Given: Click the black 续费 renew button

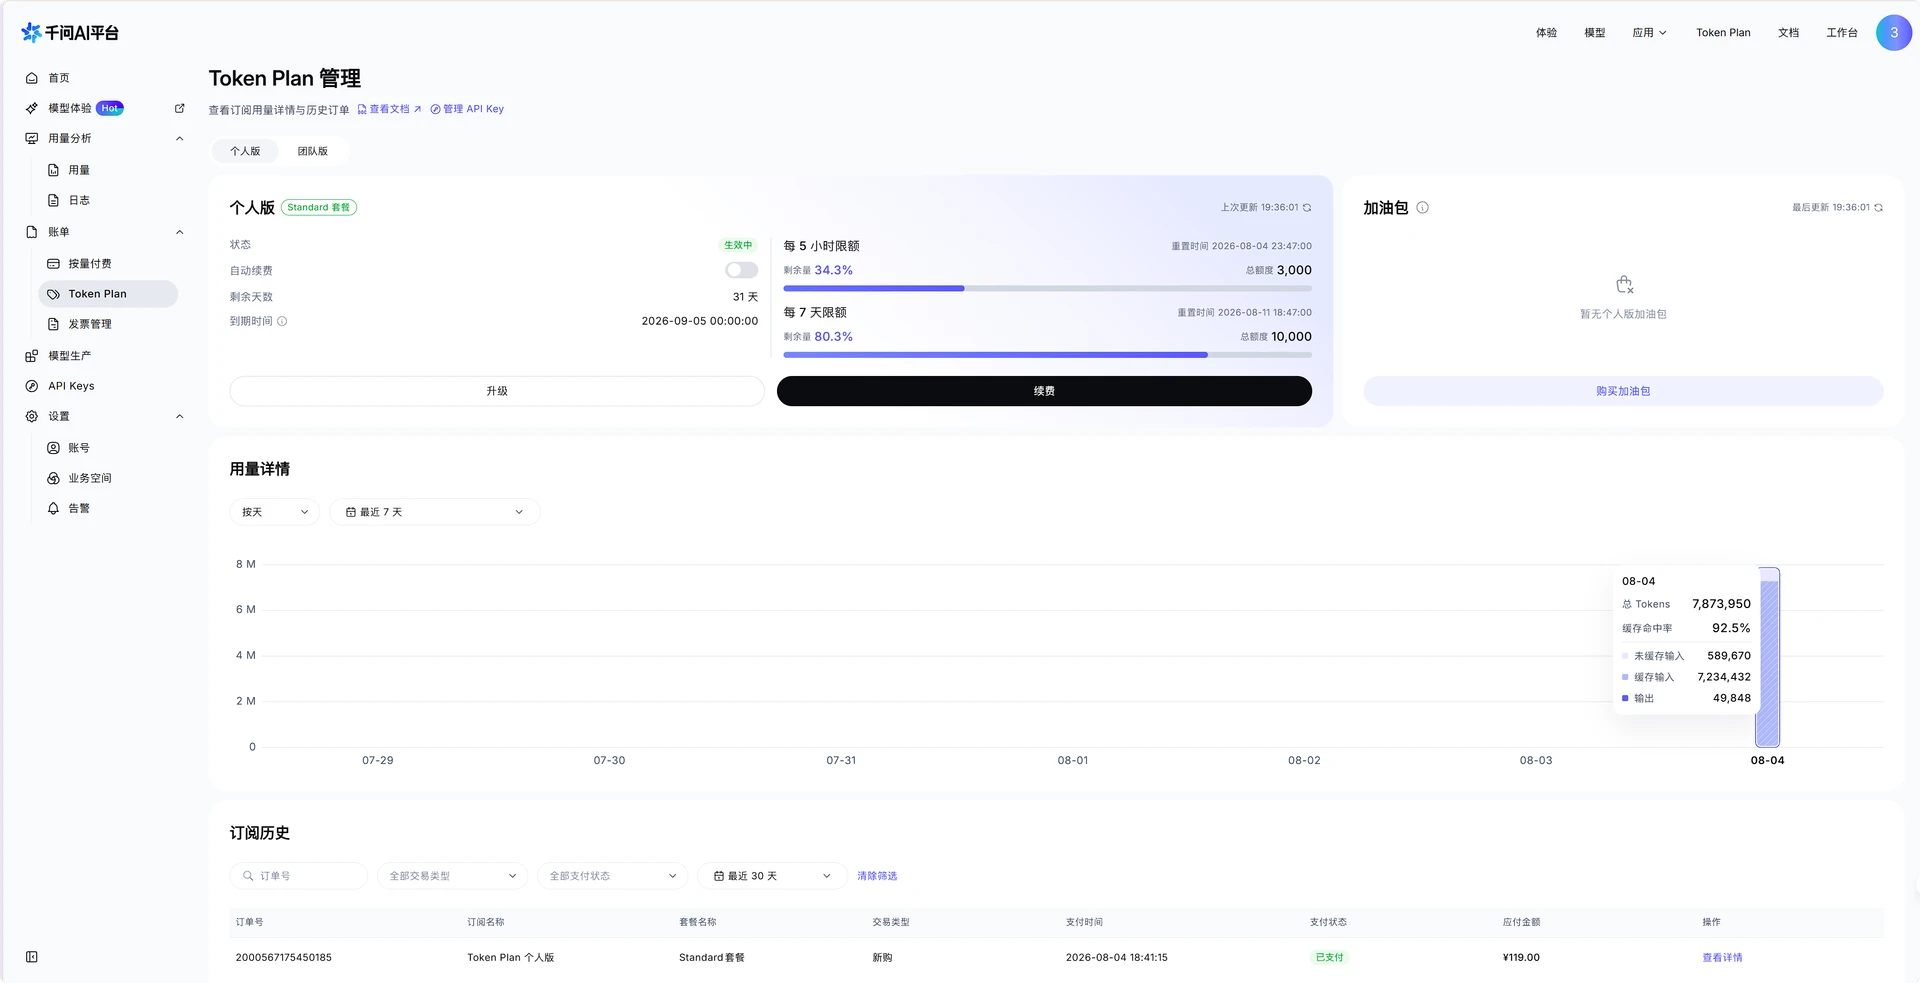Looking at the screenshot, I should 1044,391.
